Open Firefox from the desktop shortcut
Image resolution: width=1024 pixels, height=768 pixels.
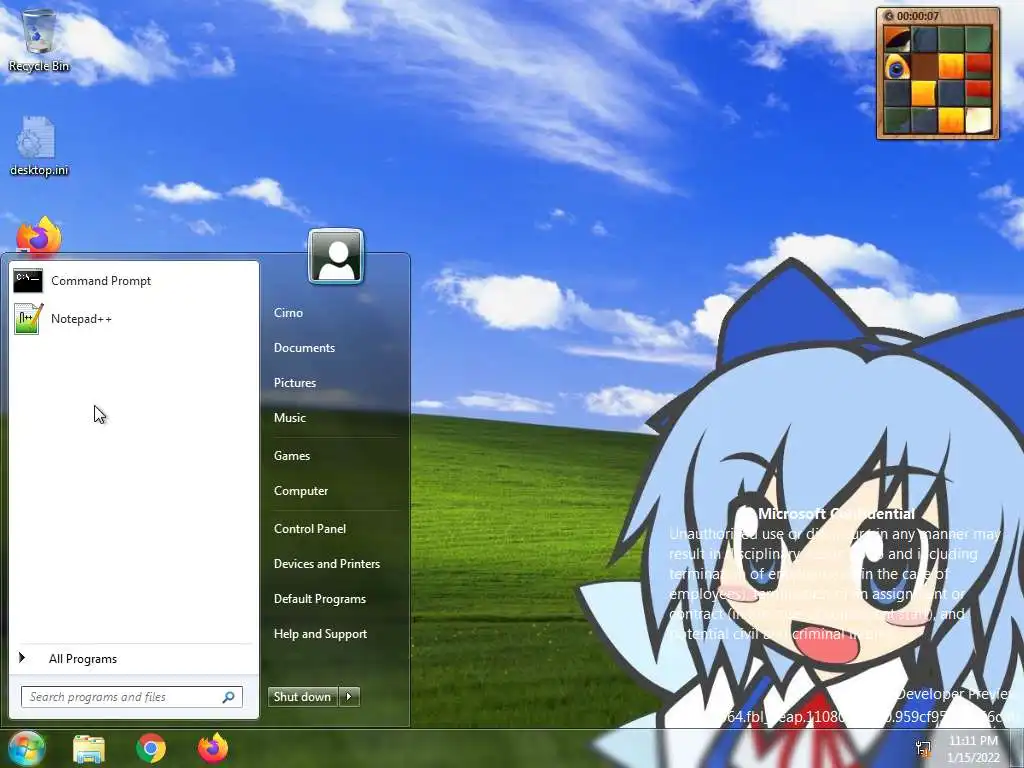coord(39,236)
